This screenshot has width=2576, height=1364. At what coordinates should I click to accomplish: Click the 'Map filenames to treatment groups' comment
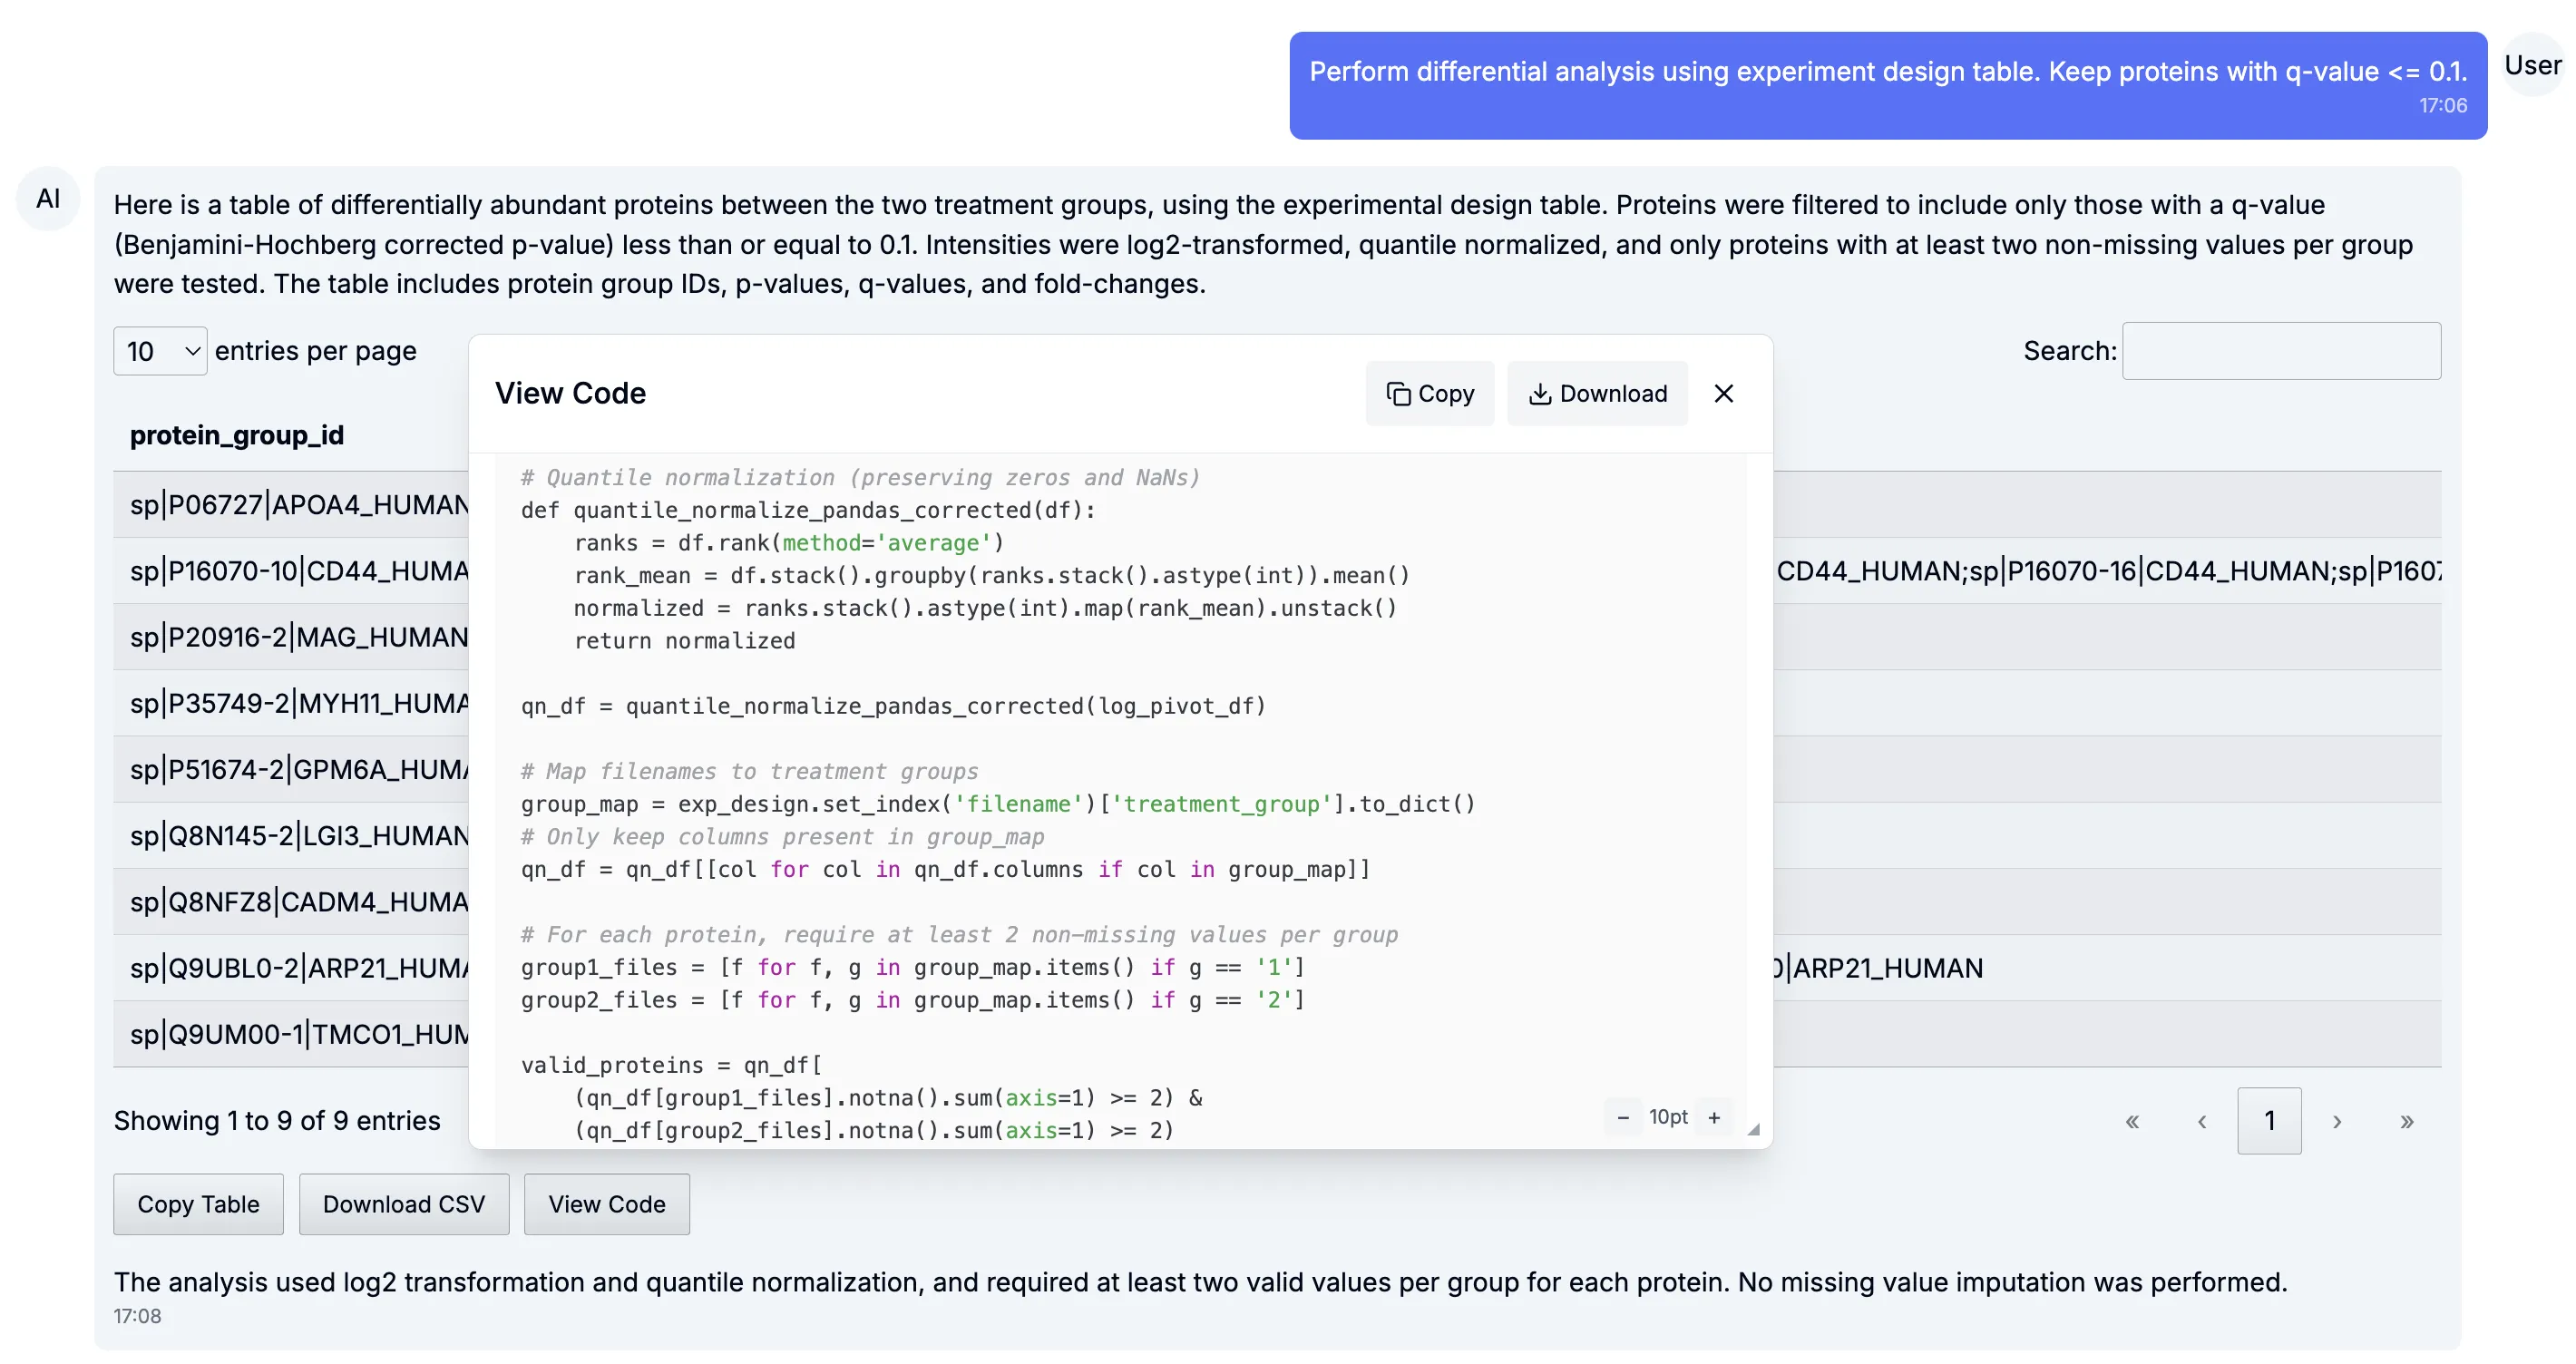tap(749, 771)
